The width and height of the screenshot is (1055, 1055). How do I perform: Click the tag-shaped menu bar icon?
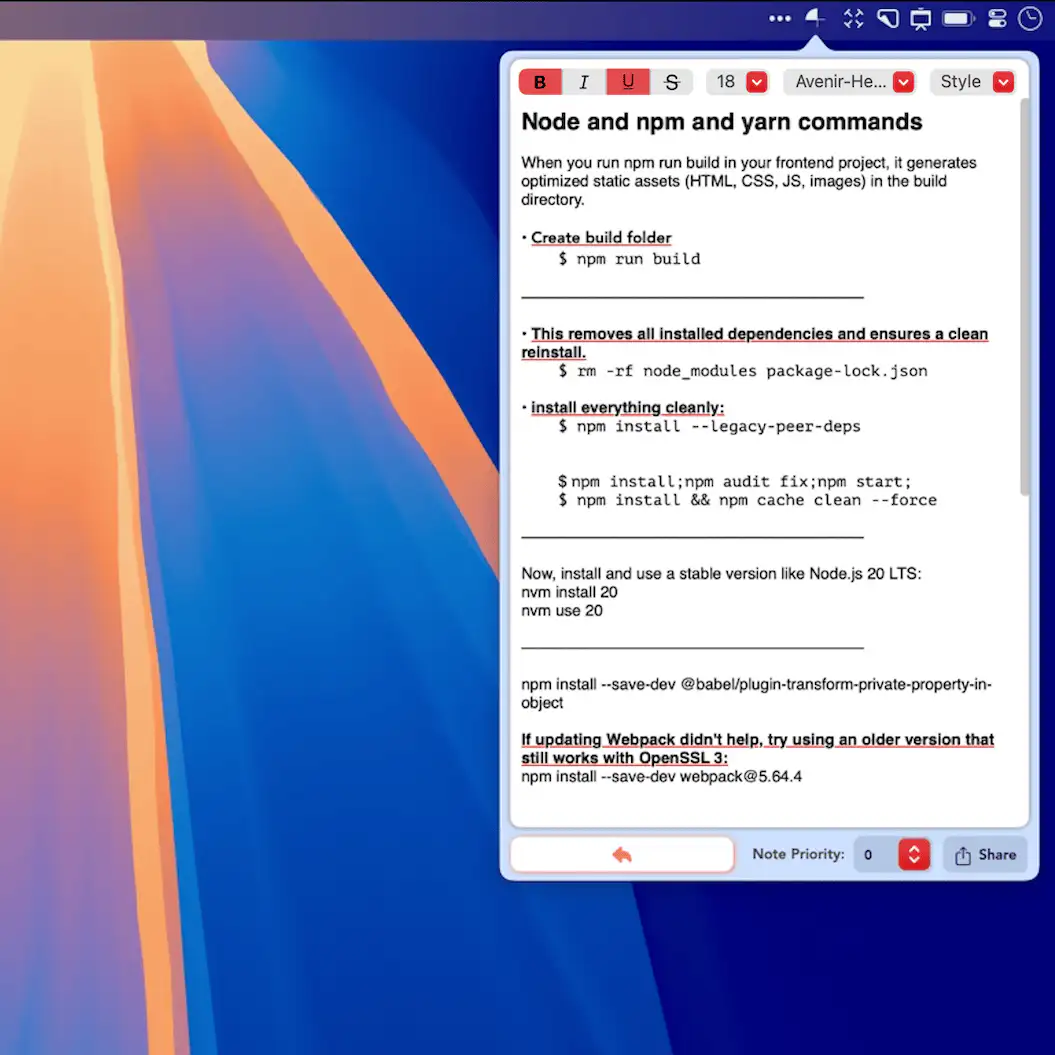point(888,18)
